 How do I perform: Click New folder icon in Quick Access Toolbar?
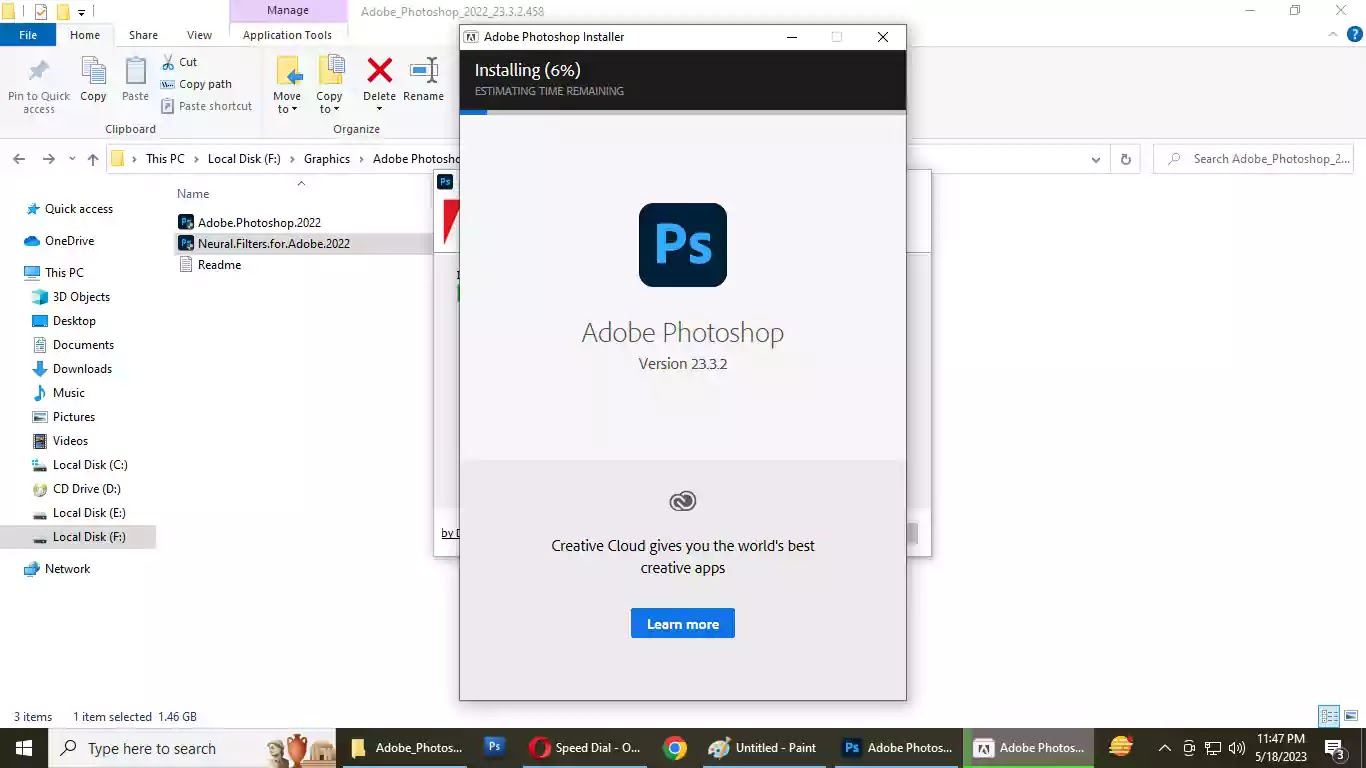[x=63, y=12]
